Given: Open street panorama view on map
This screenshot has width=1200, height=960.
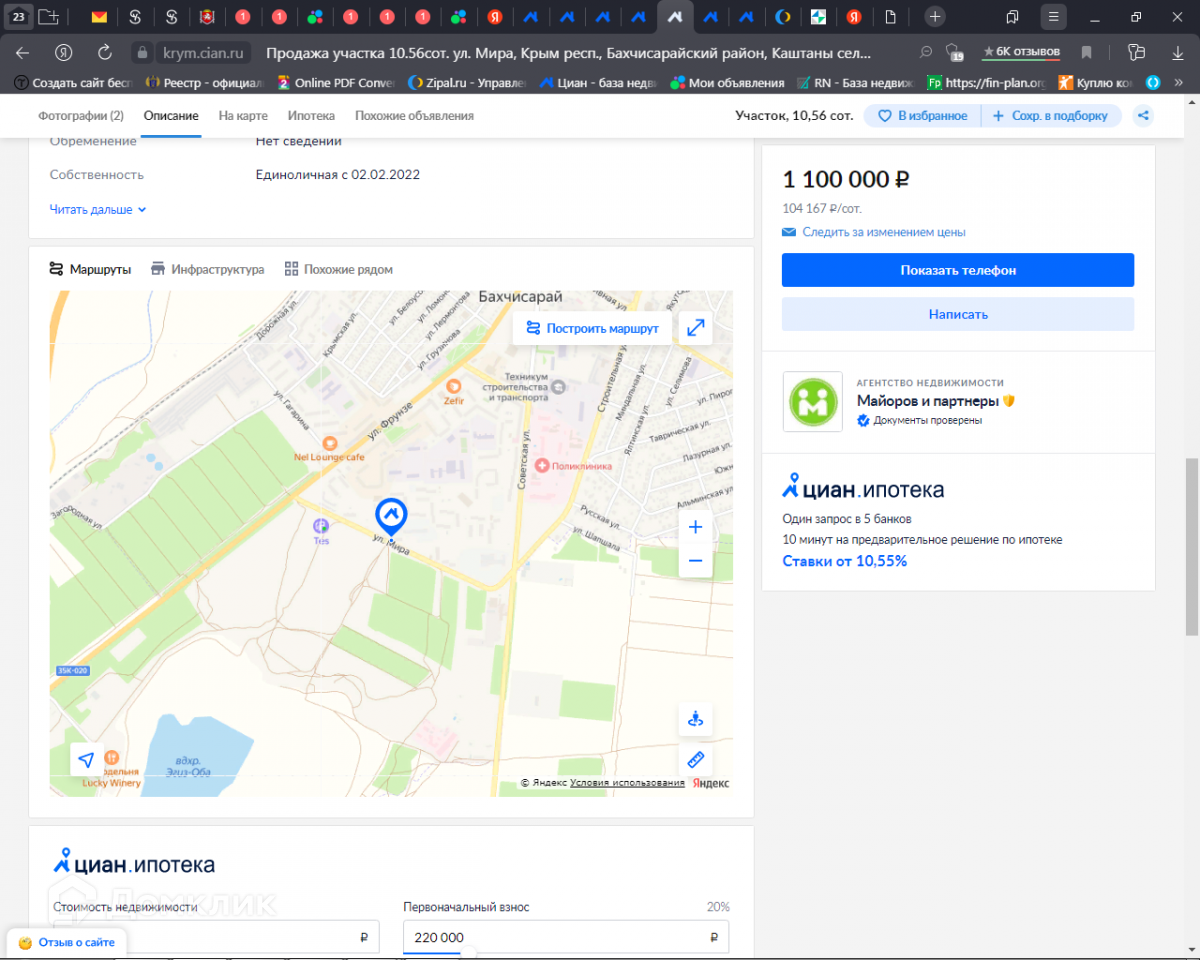Looking at the screenshot, I should point(695,719).
